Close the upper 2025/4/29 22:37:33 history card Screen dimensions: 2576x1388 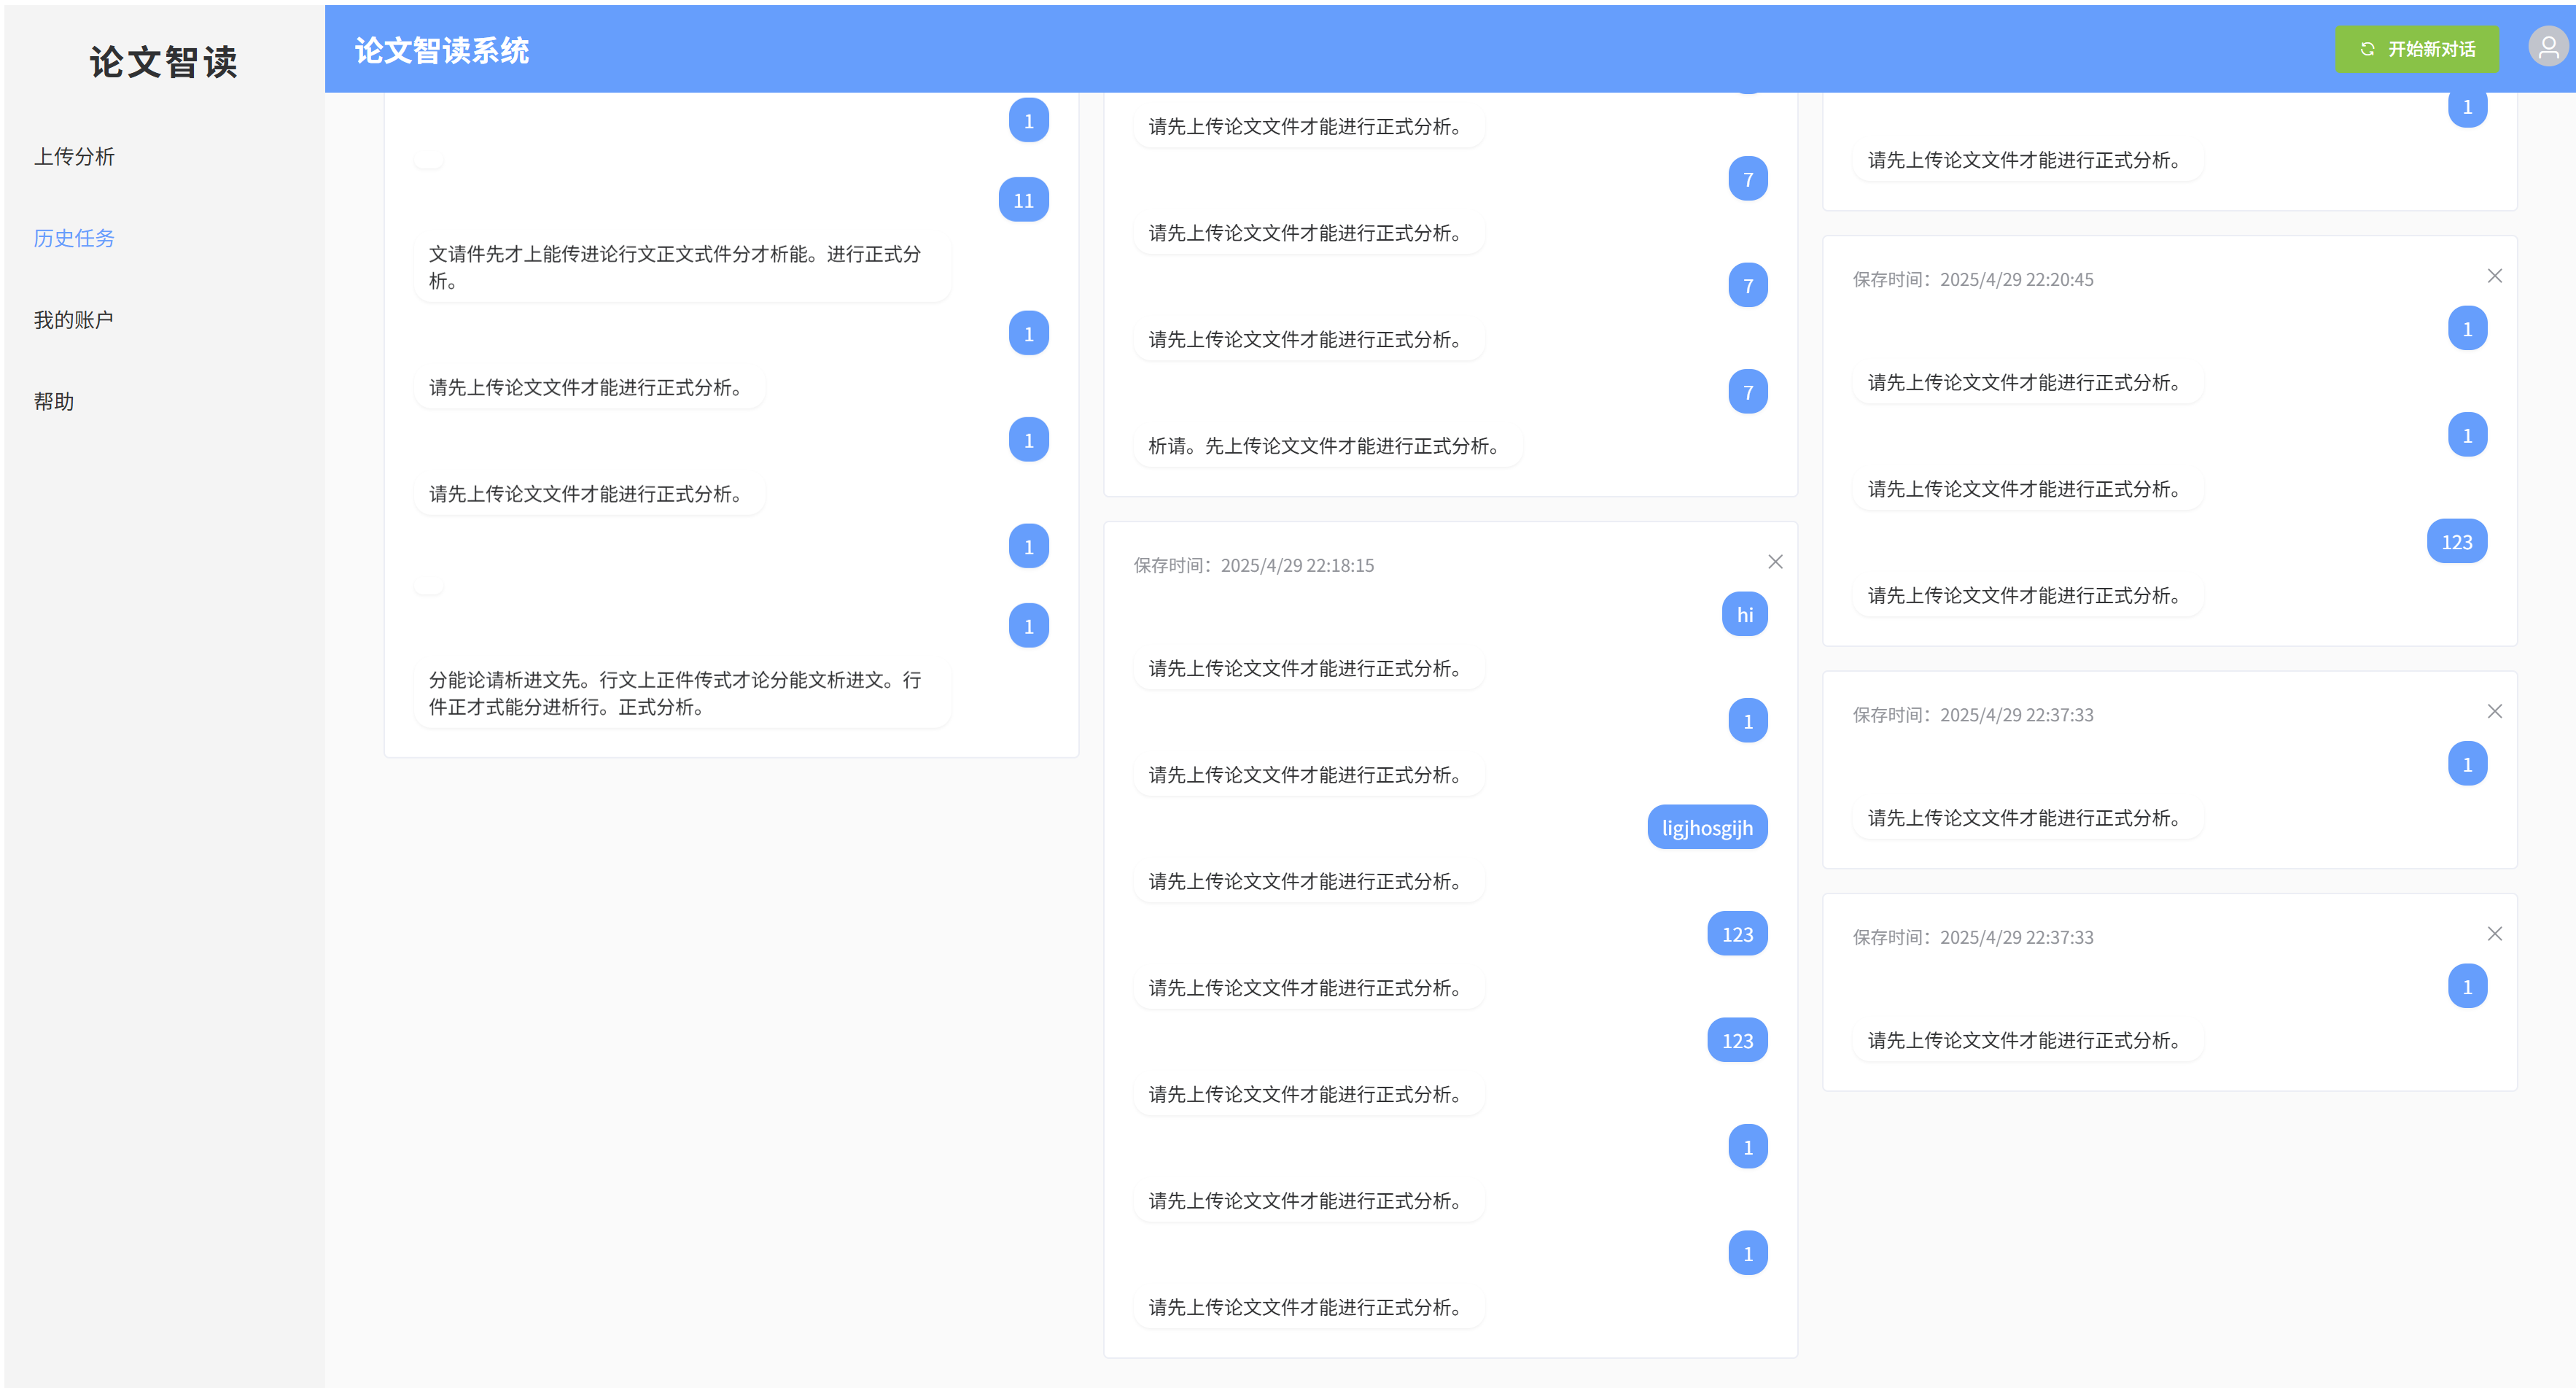(2494, 711)
